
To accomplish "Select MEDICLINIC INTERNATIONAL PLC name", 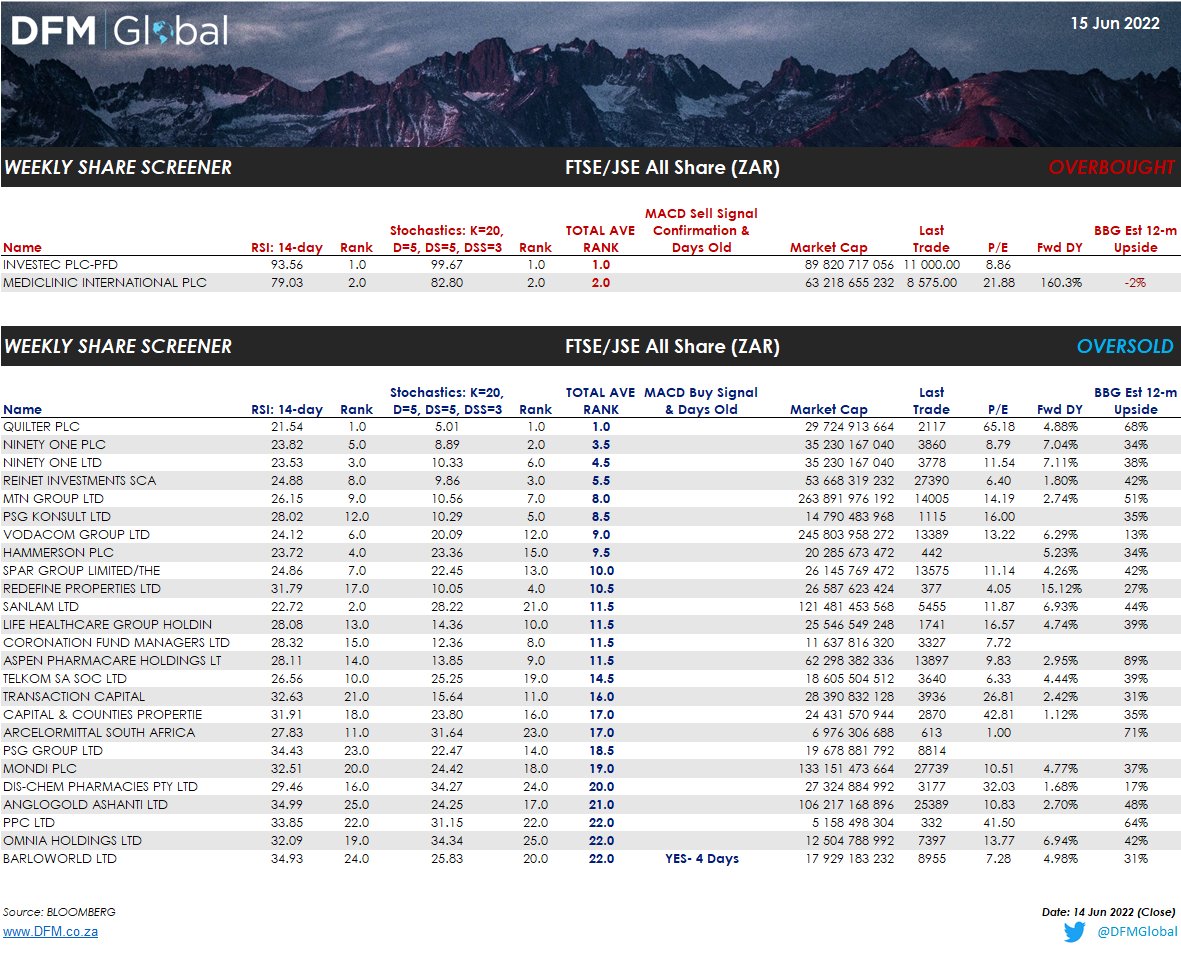I will coord(105,283).
